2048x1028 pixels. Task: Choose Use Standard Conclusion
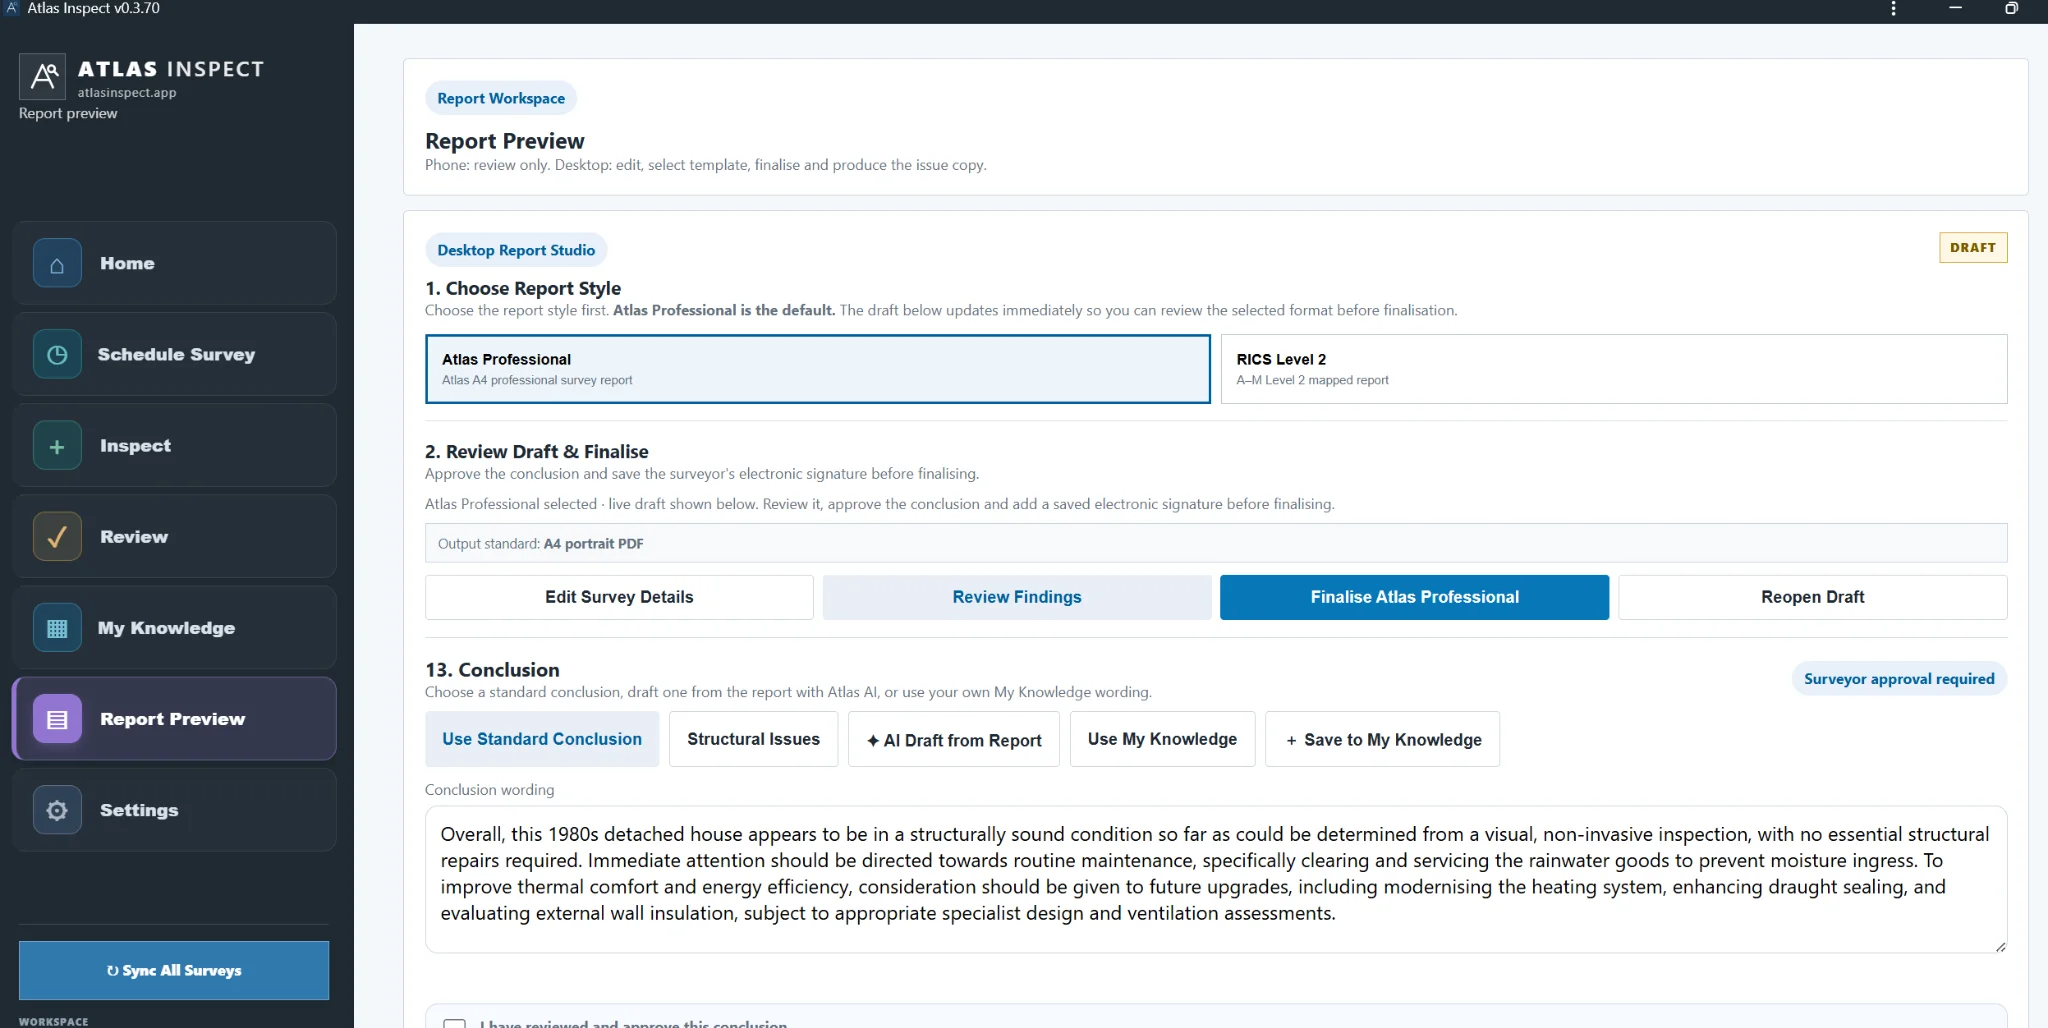[x=542, y=739]
